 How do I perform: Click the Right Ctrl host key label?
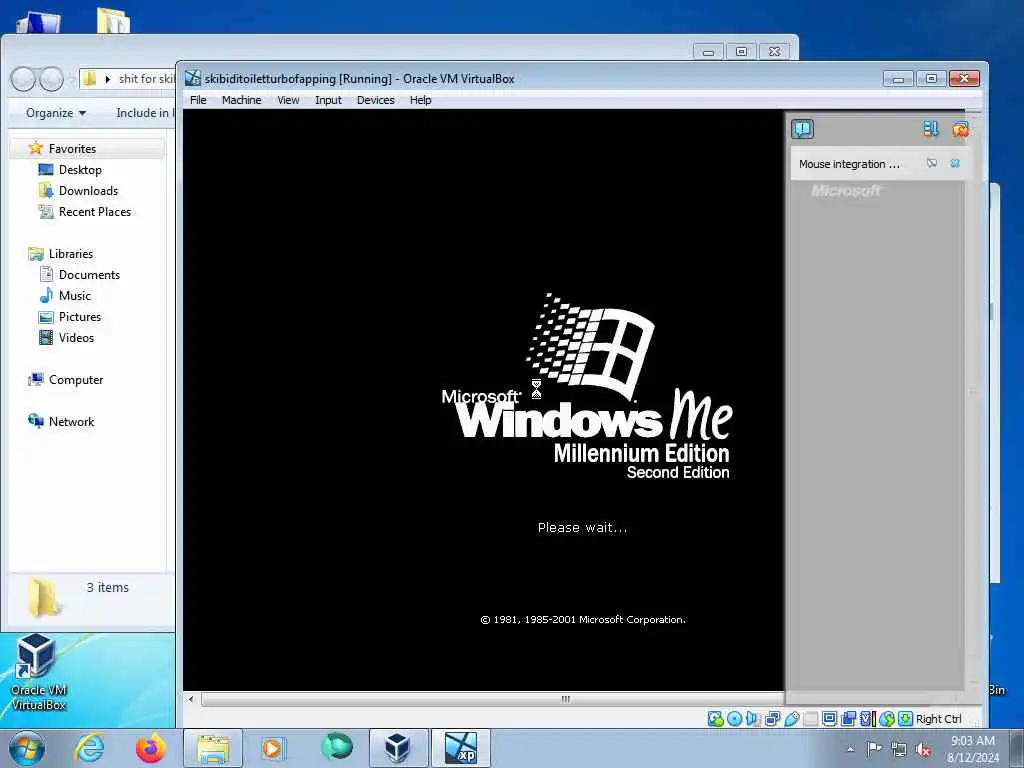pyautogui.click(x=938, y=719)
